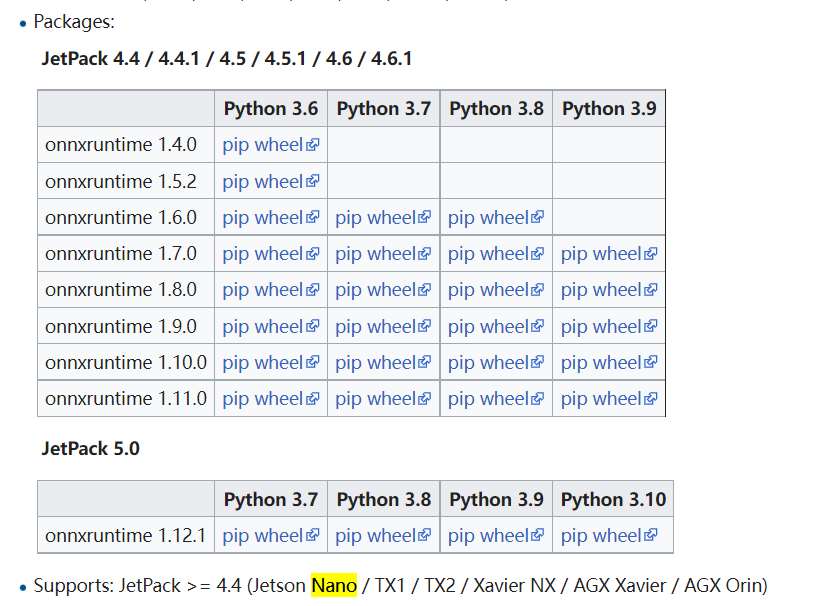Click external link icon for onnxruntime 1.10.0 Python 3.8

pos(538,363)
